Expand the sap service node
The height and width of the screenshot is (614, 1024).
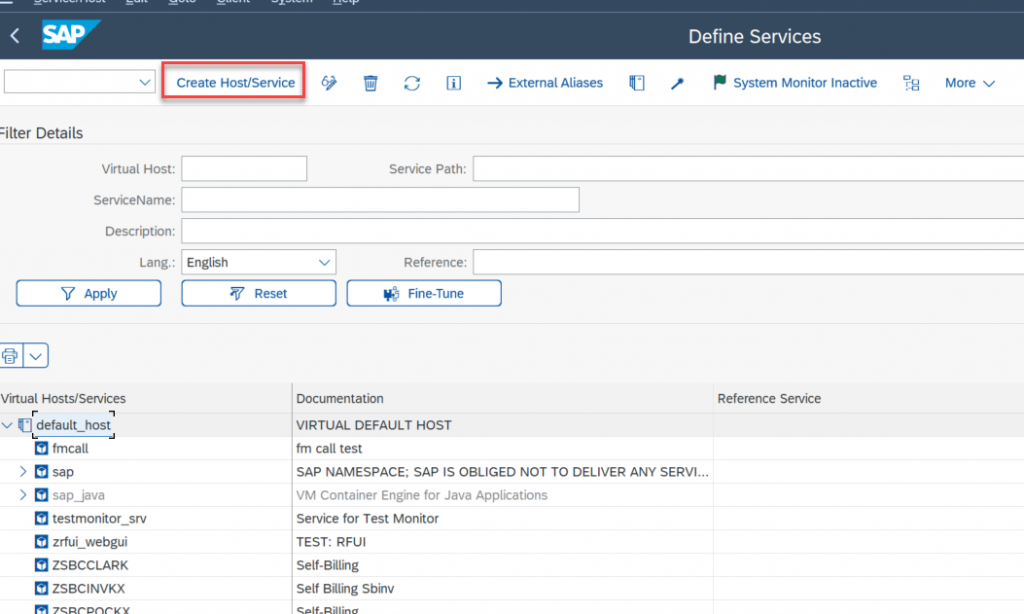tap(23, 472)
